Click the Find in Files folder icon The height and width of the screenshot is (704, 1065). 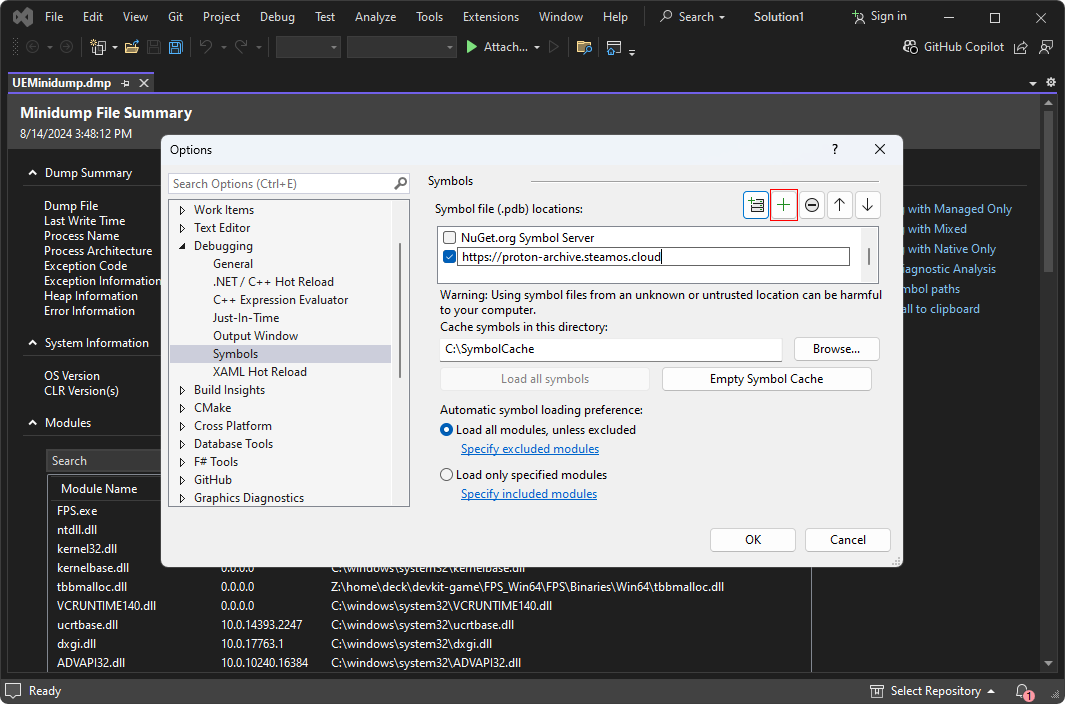584,47
